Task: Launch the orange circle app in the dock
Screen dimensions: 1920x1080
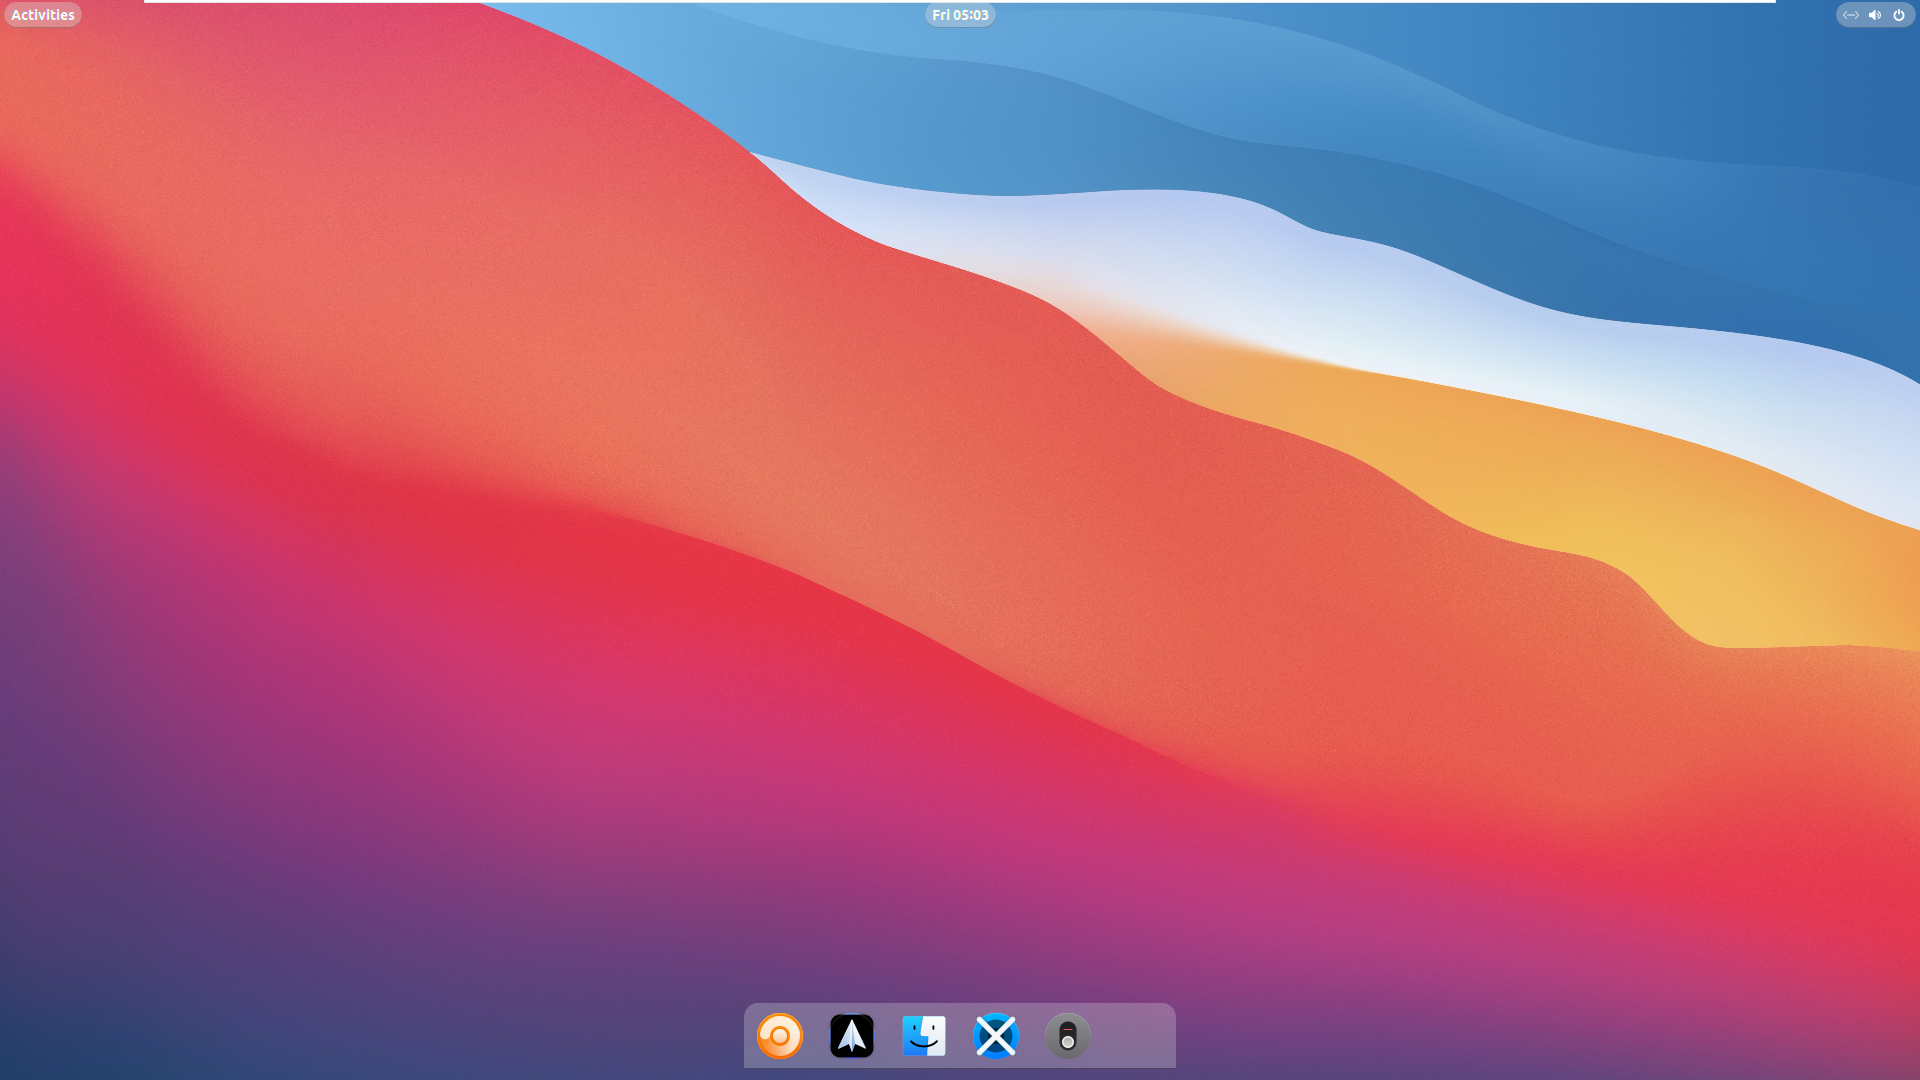Action: (x=780, y=1036)
